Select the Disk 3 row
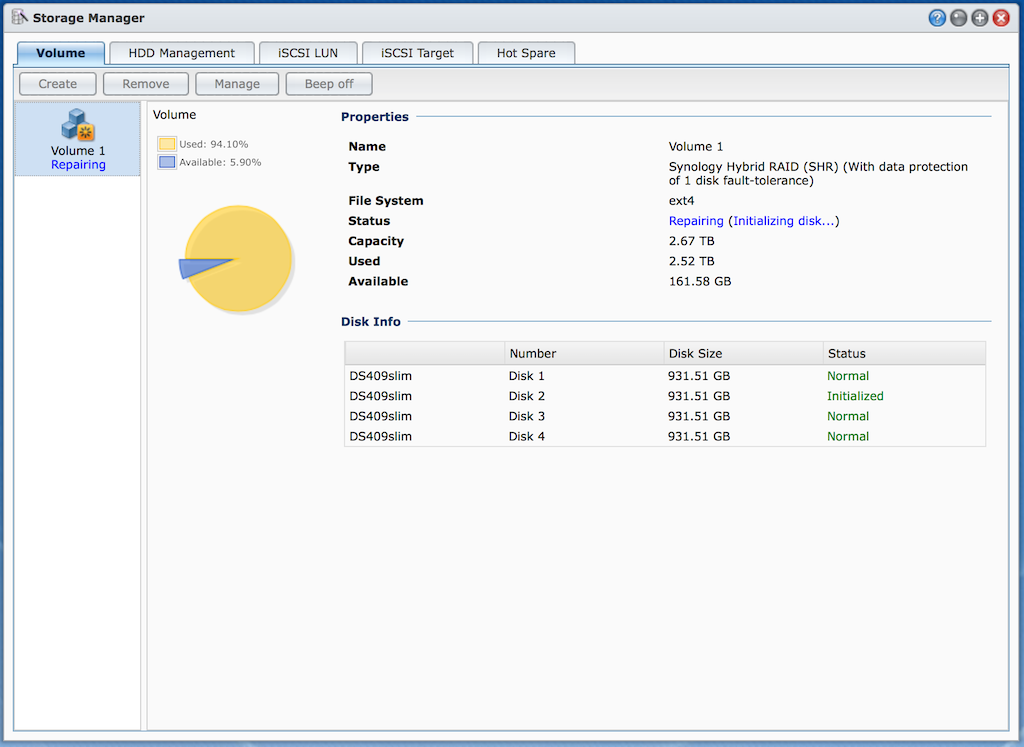This screenshot has width=1024, height=747. 665,416
